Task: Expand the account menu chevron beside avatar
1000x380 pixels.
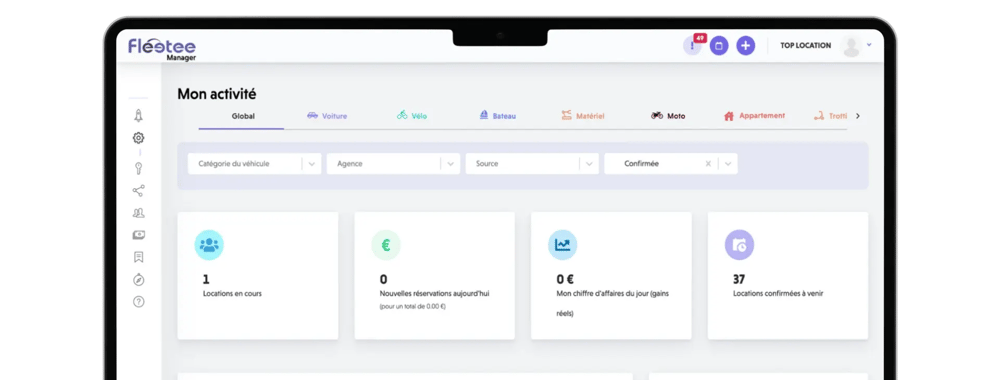Action: point(869,45)
